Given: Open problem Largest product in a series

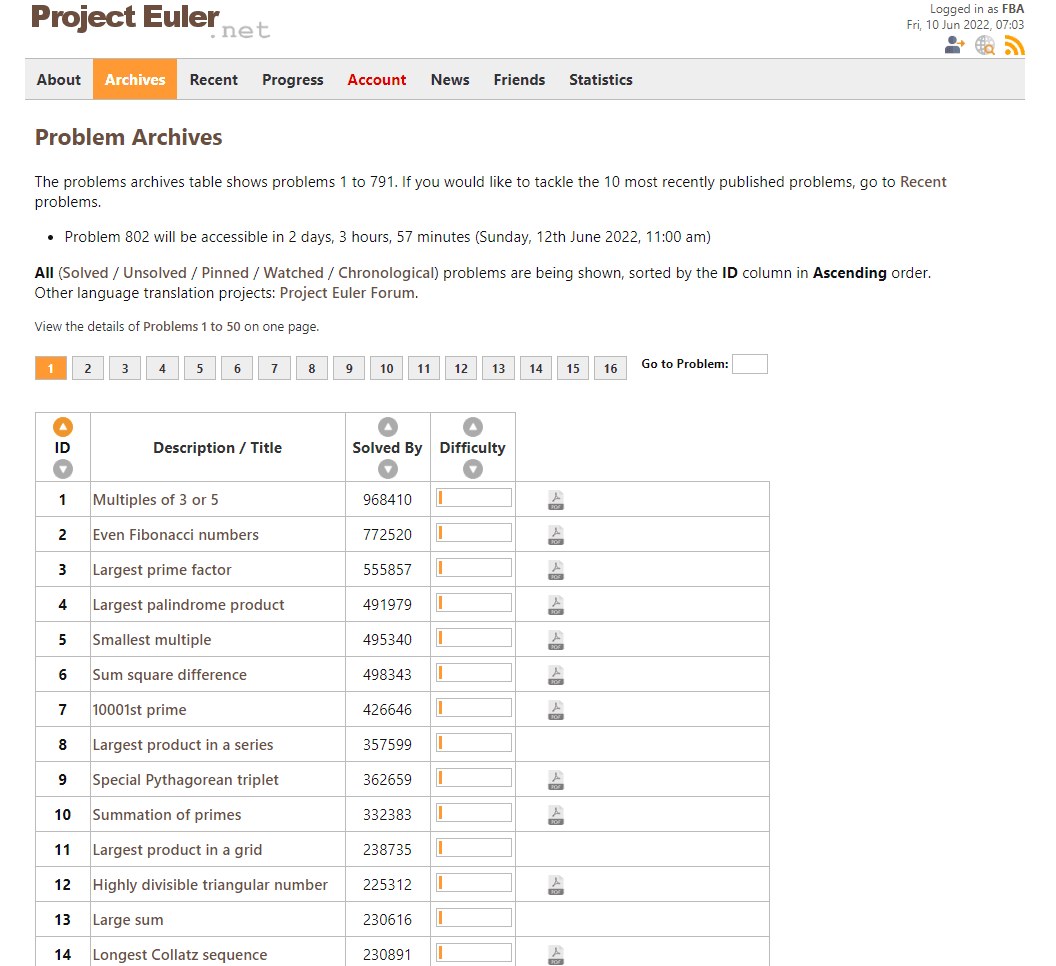Looking at the screenshot, I should pyautogui.click(x=183, y=745).
